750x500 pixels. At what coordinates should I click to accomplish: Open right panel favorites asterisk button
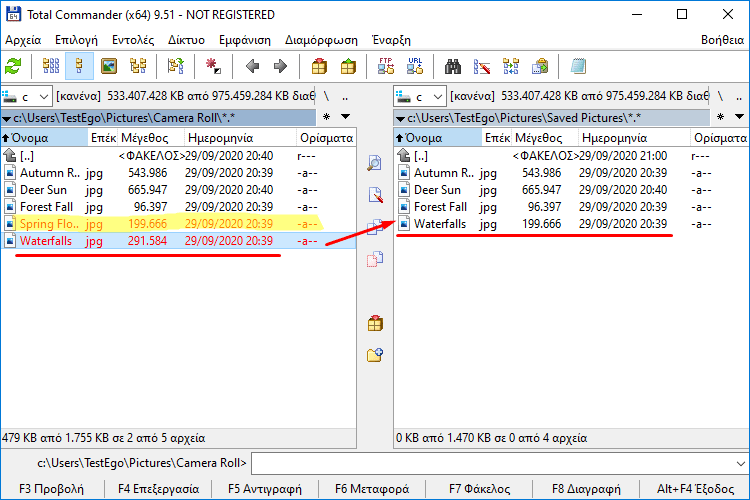[720, 116]
